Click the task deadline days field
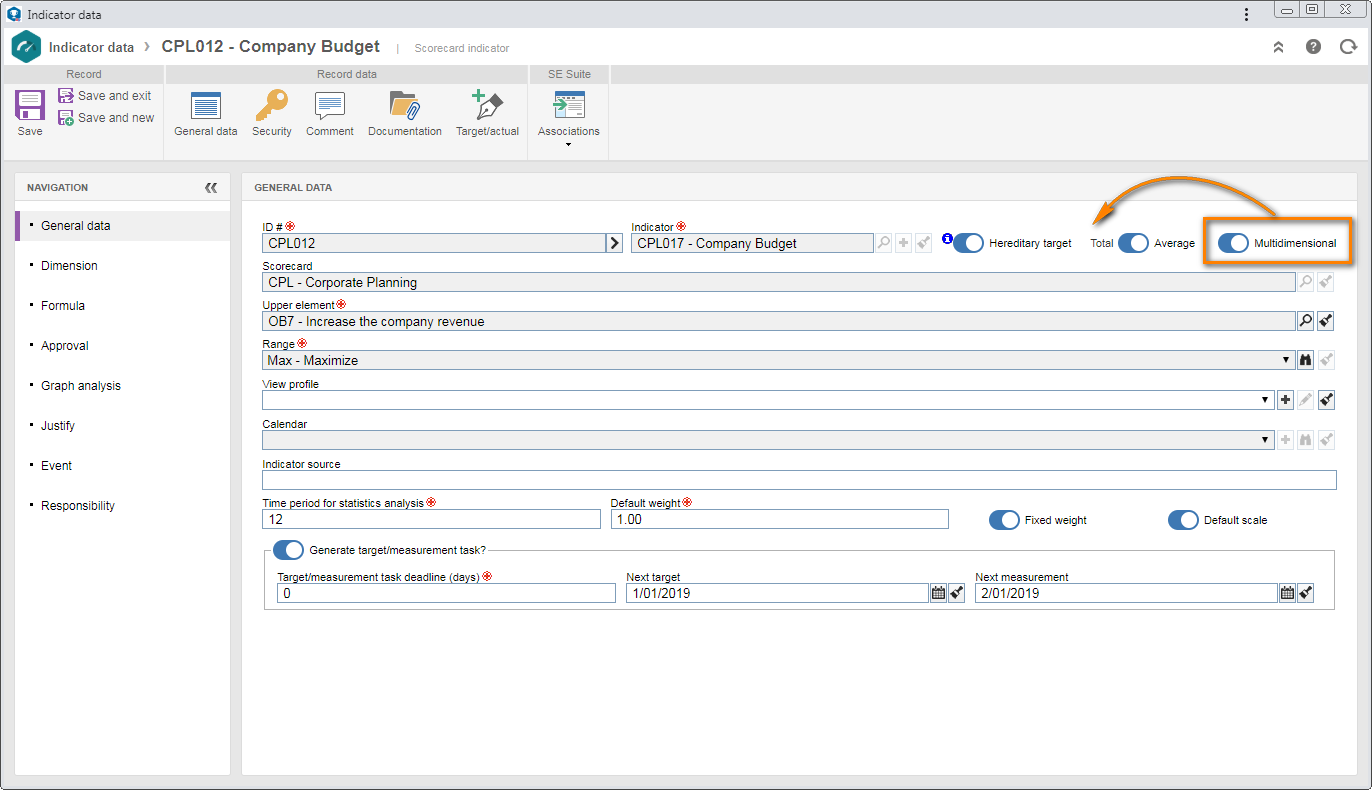 tap(447, 593)
